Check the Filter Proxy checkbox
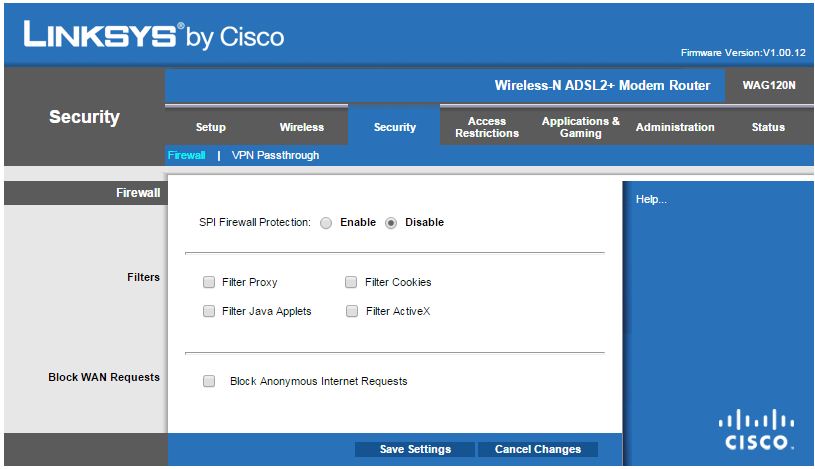 [x=209, y=283]
